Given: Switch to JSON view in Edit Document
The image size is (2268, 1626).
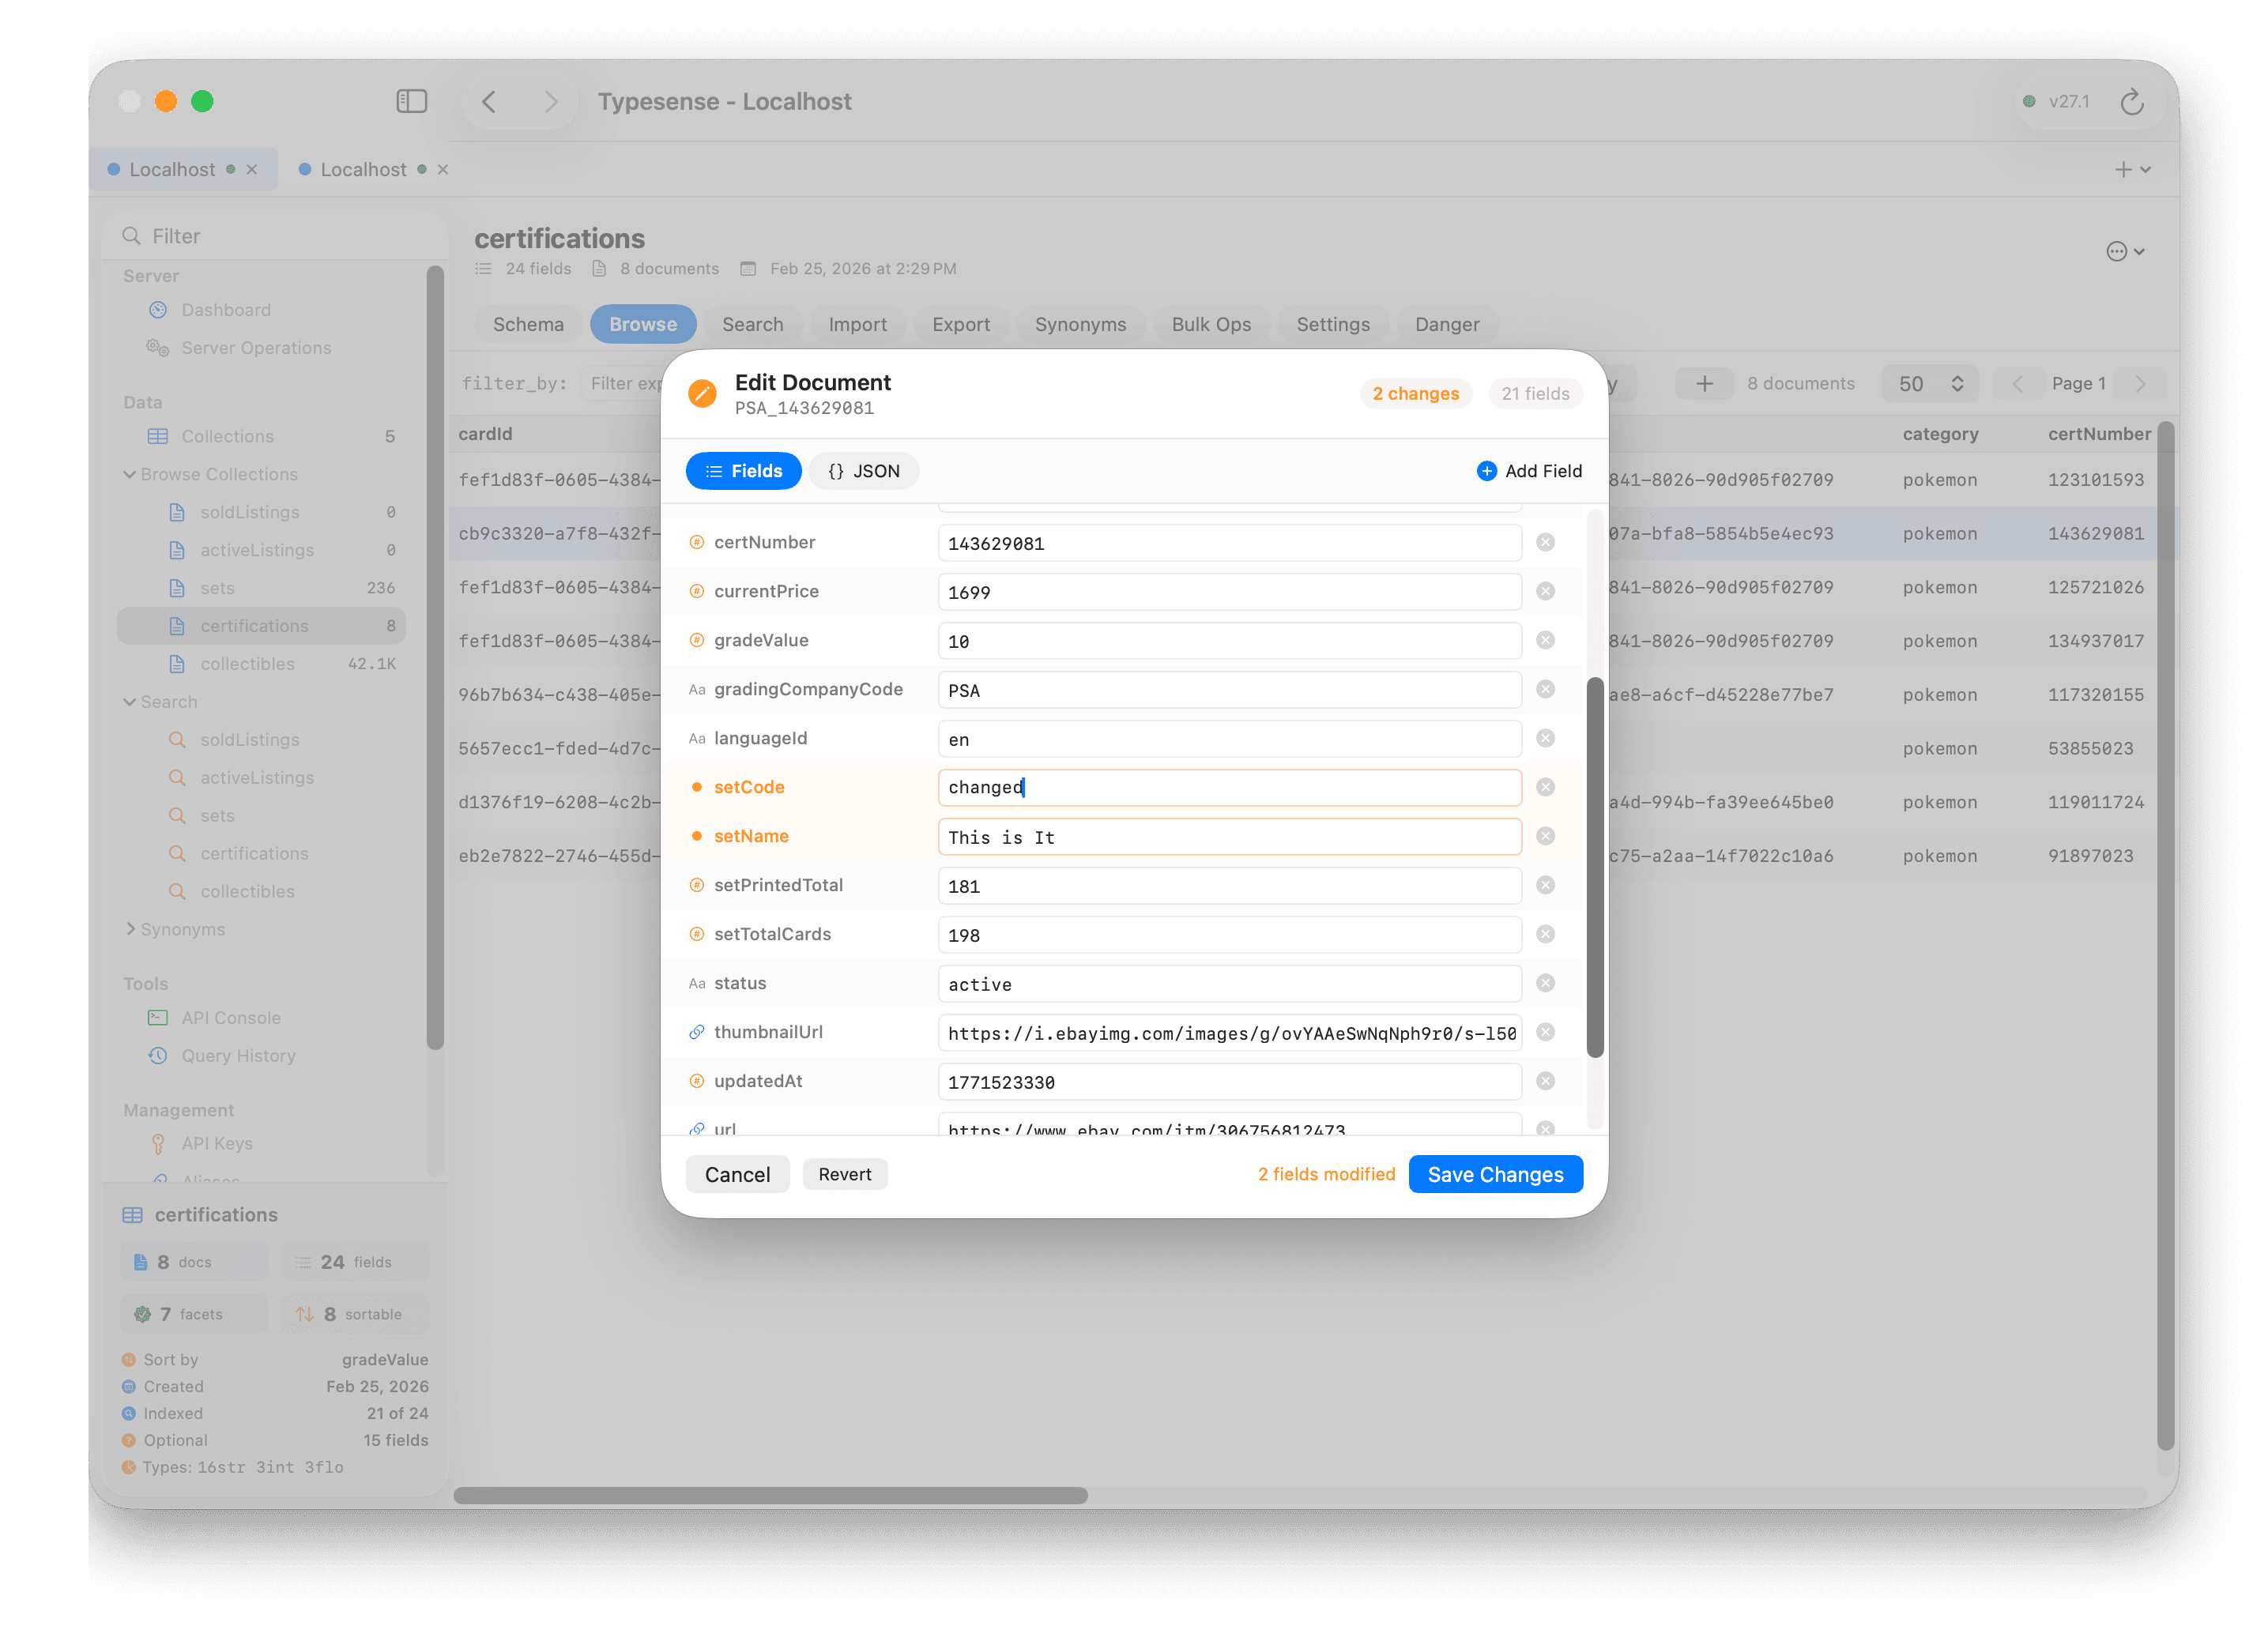Looking at the screenshot, I should pos(864,470).
